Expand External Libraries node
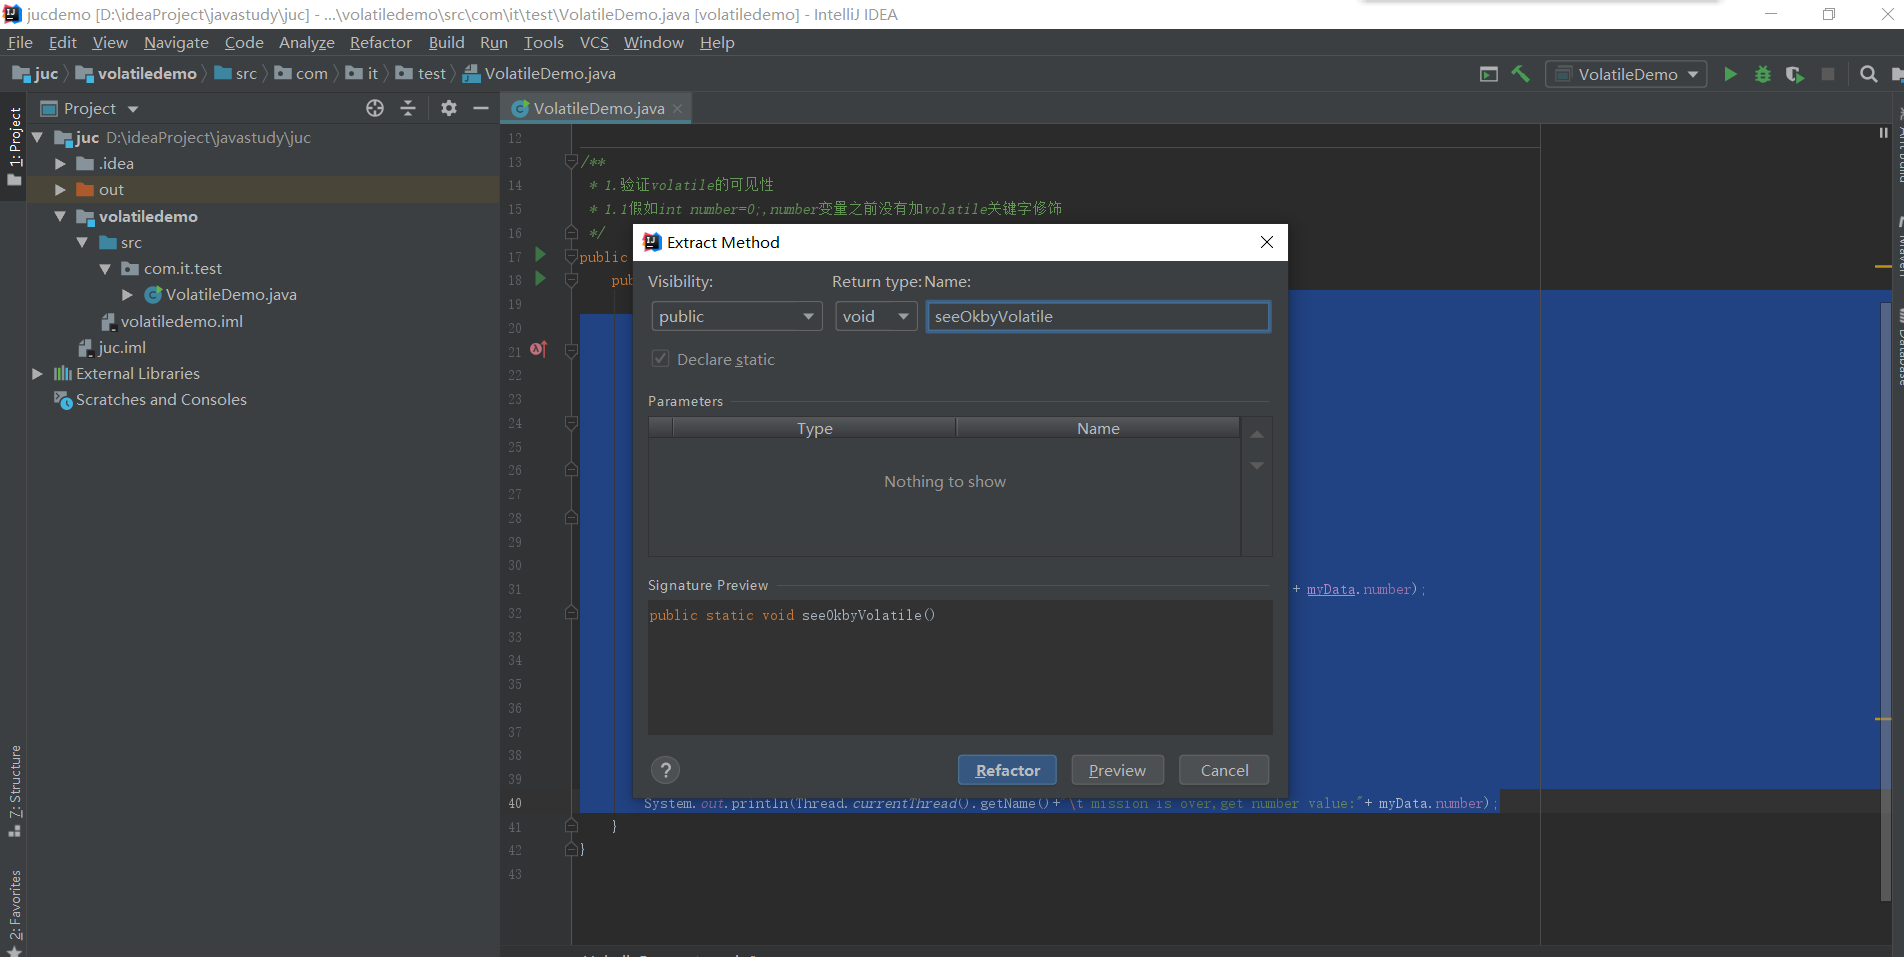 (x=38, y=373)
